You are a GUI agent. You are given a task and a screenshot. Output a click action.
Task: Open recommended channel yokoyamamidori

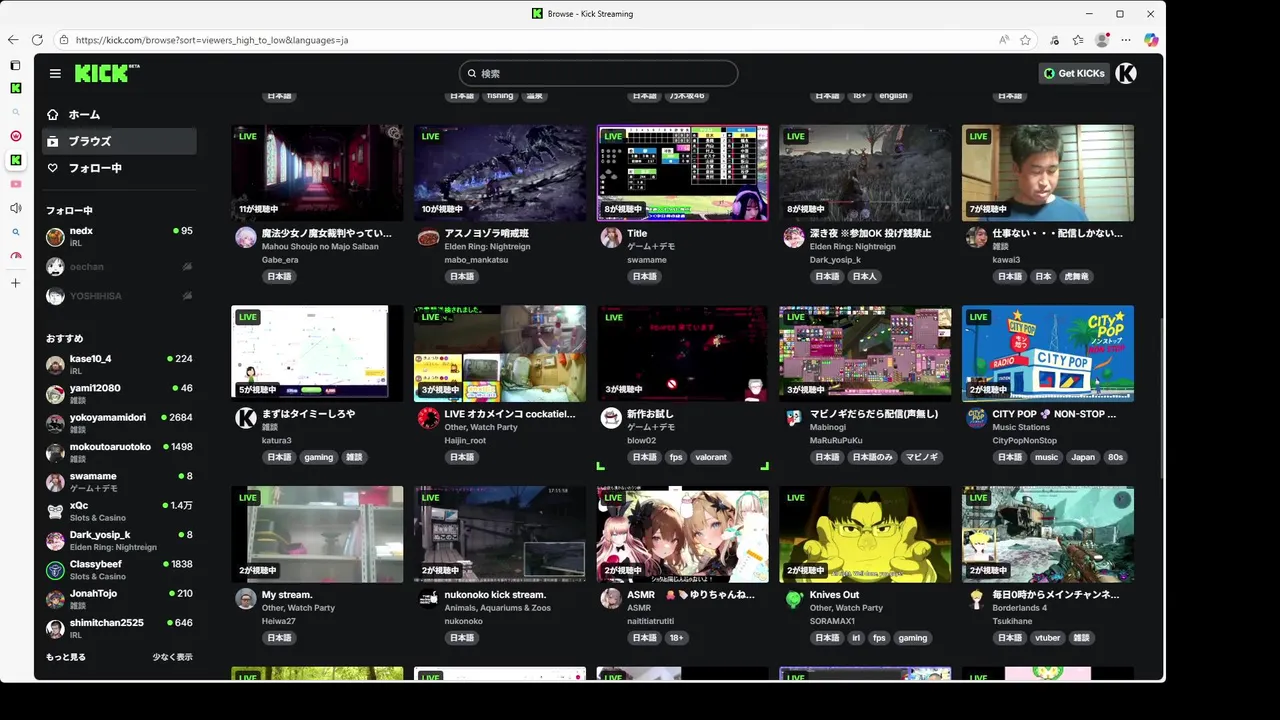coord(119,423)
